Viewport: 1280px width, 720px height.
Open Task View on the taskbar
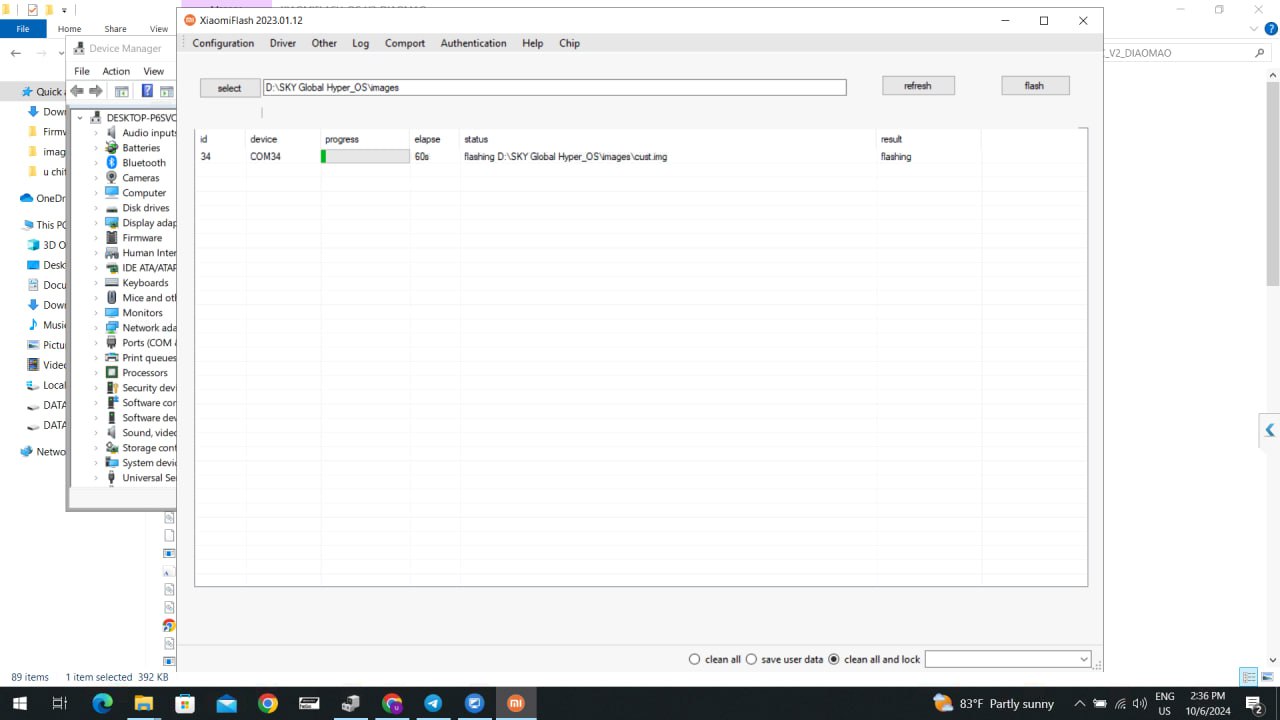tap(59, 704)
